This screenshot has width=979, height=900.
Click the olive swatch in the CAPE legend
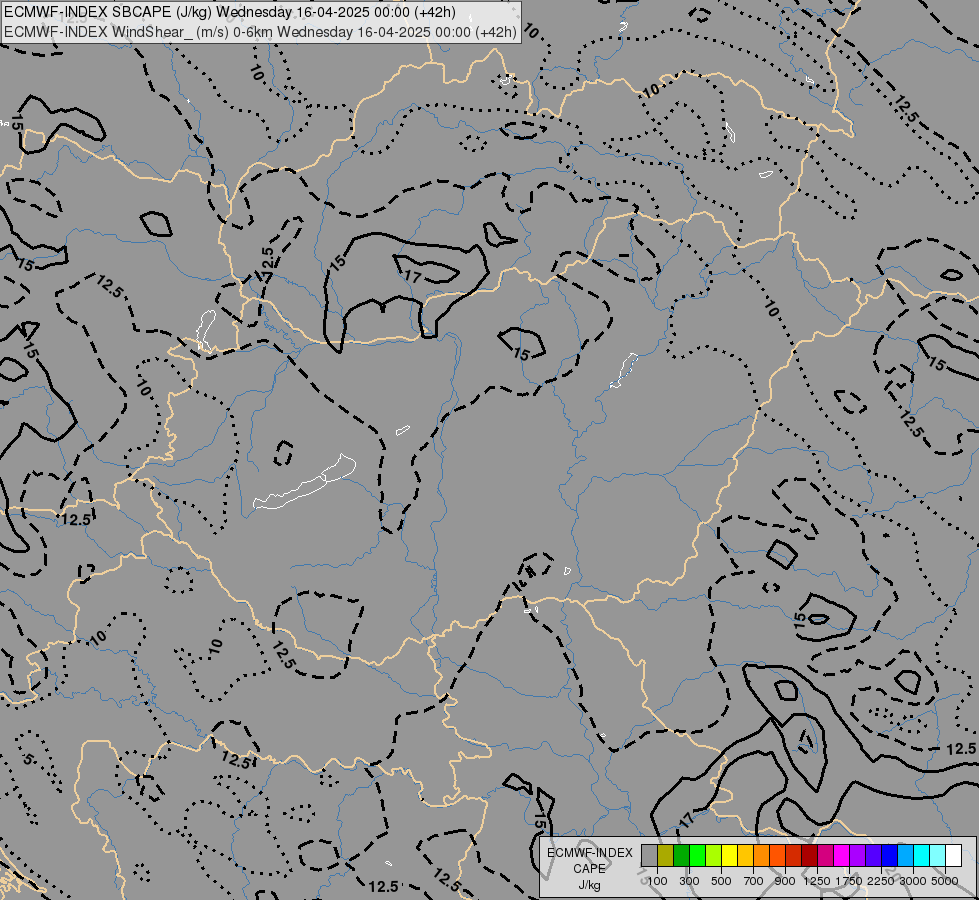tap(666, 855)
